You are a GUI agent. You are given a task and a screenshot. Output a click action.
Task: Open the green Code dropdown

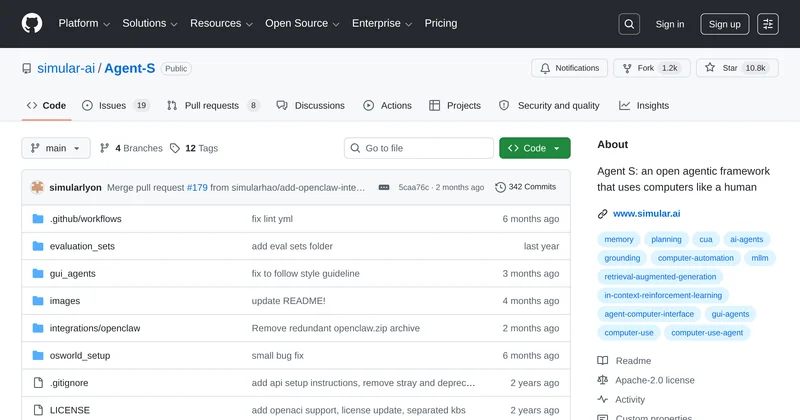tap(534, 148)
